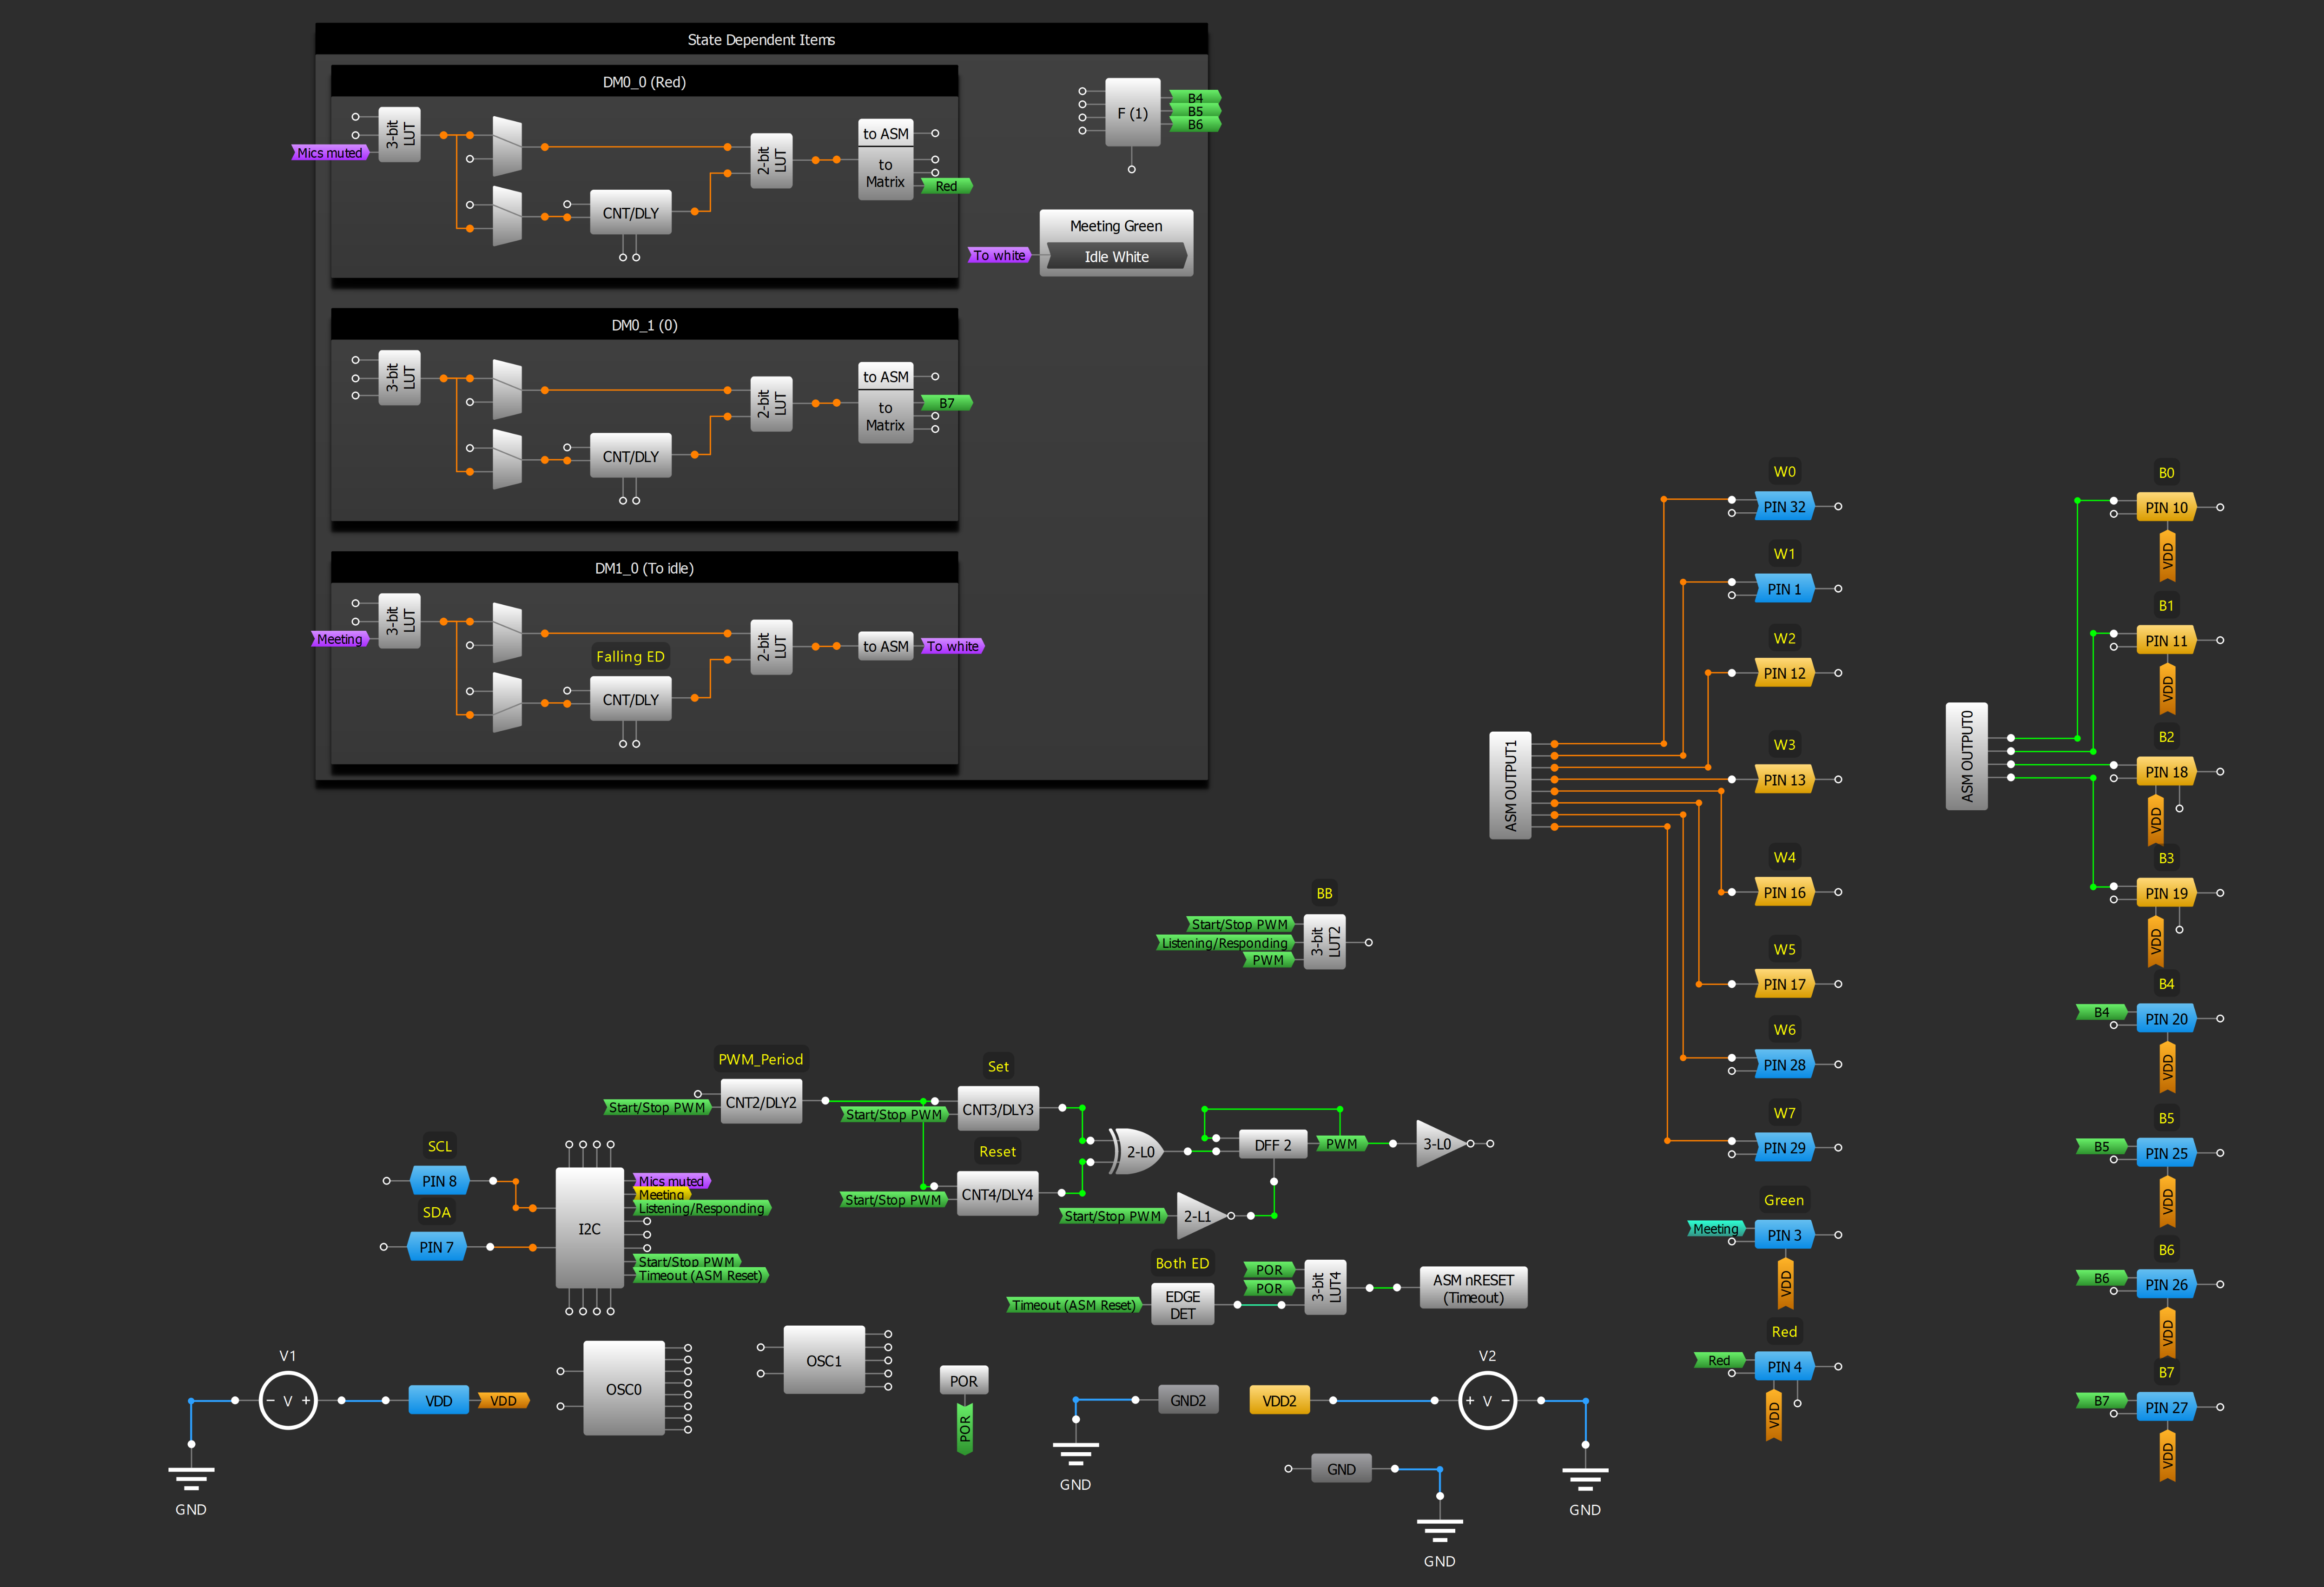
Task: Select PIN 27 (B7)
Action: pyautogui.click(x=2166, y=1407)
